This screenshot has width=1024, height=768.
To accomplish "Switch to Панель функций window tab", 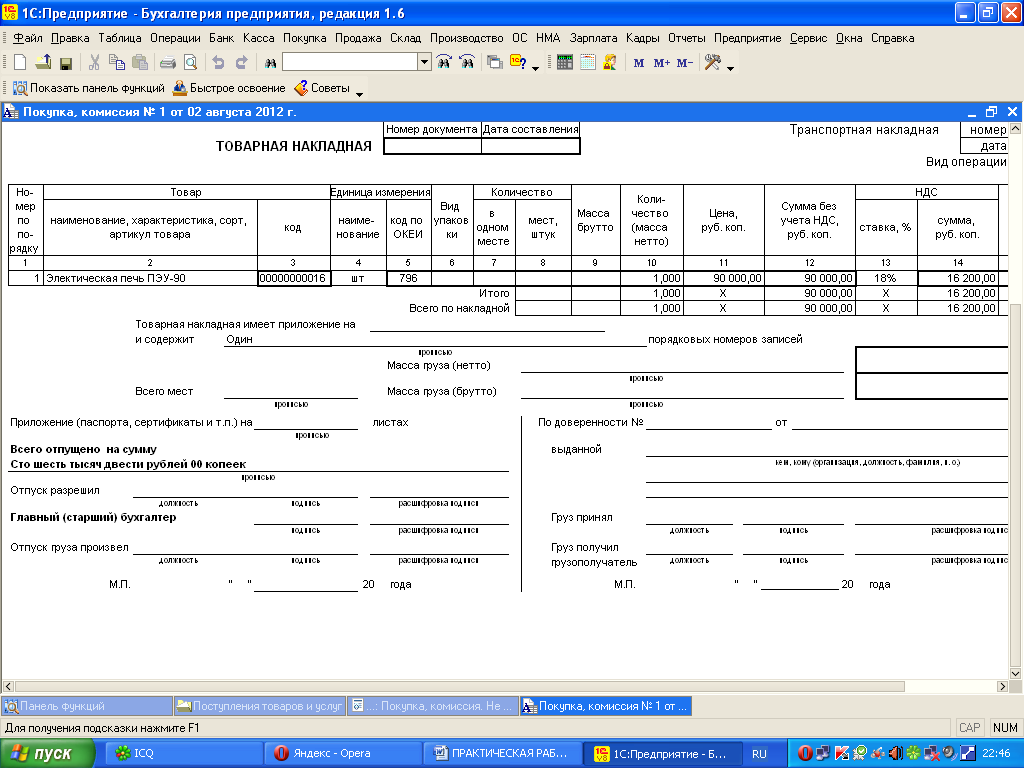I will [87, 706].
